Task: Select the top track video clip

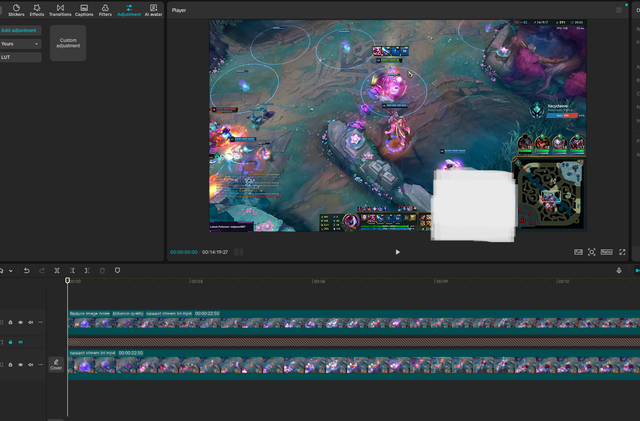Action: pos(354,323)
